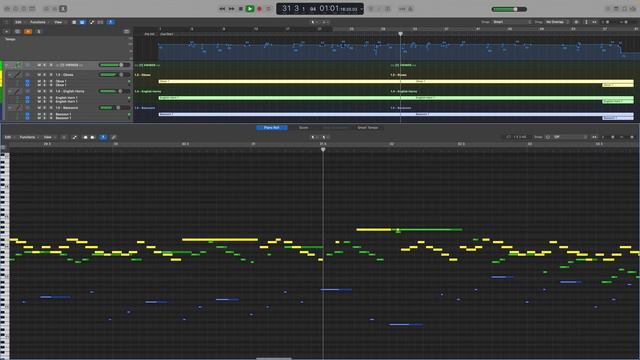Click the English Horns track instrument icon

point(18,91)
